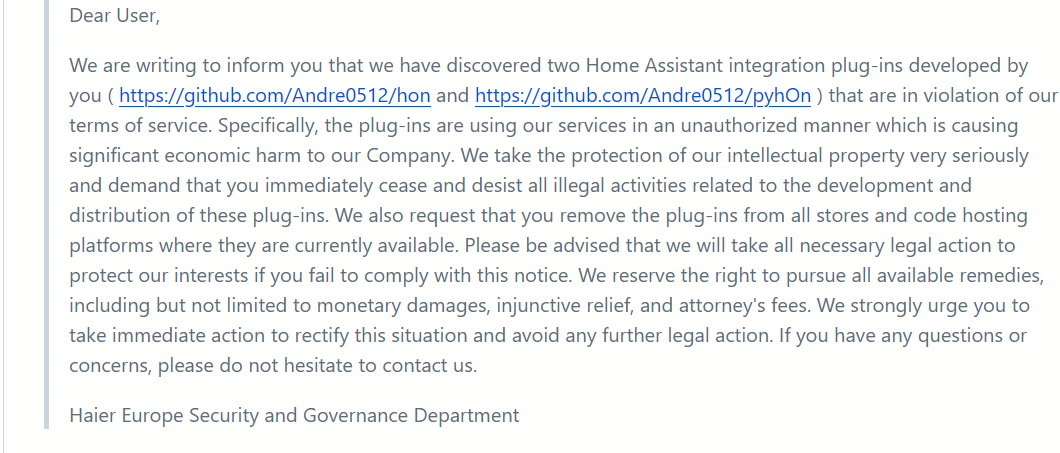Click the gray blockquote bar beside letter
Screen dimensions: 1060x453
pyautogui.click(x=47, y=214)
